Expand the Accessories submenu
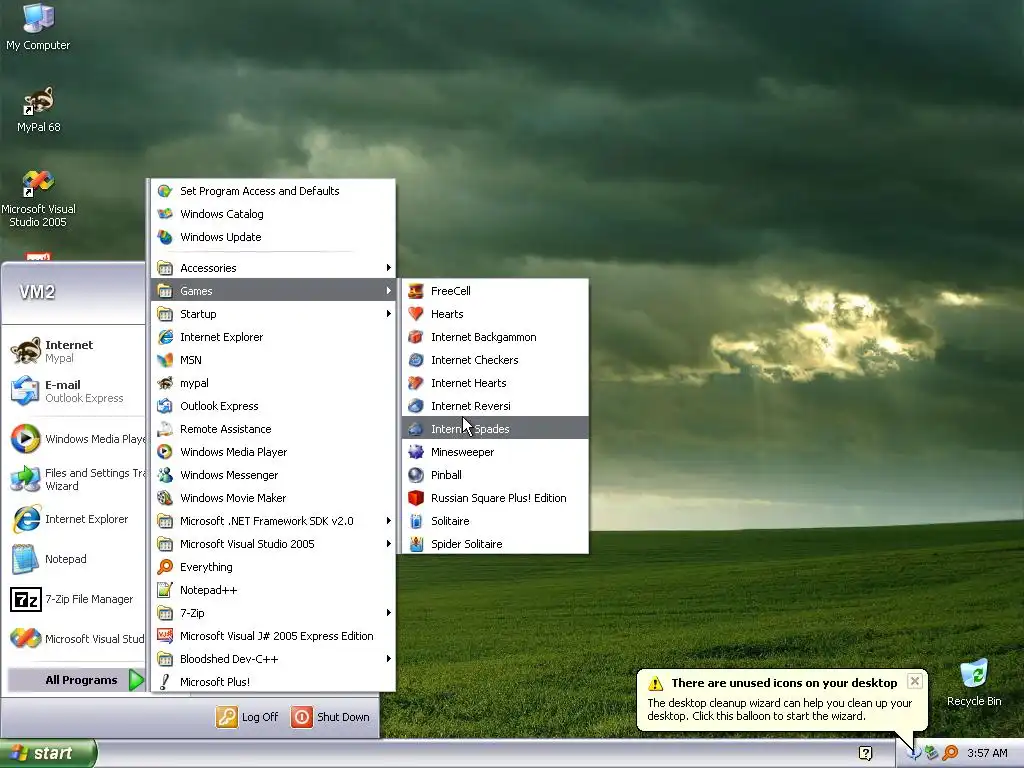Screen dimensions: 1024x768 coord(273,268)
